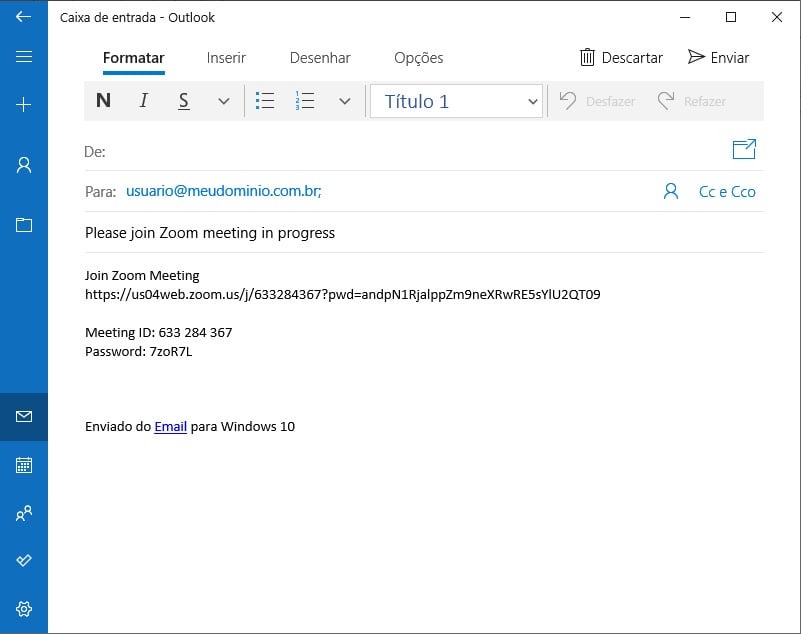Click the De sender field
Screen dimensions: 801x634
click(424, 152)
